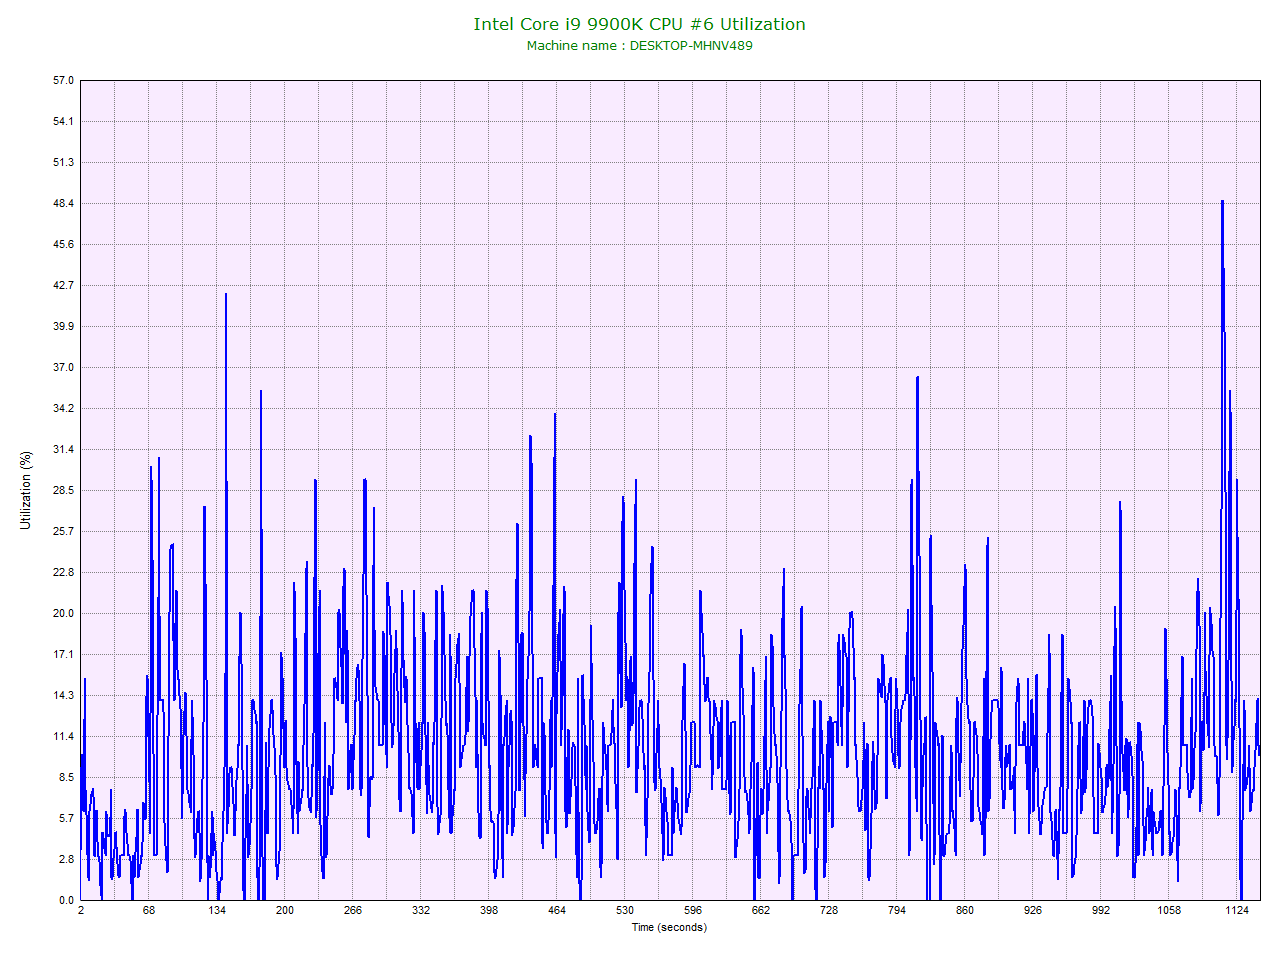Select the 11.4 utilization axis value
The width and height of the screenshot is (1280, 960).
click(x=64, y=736)
